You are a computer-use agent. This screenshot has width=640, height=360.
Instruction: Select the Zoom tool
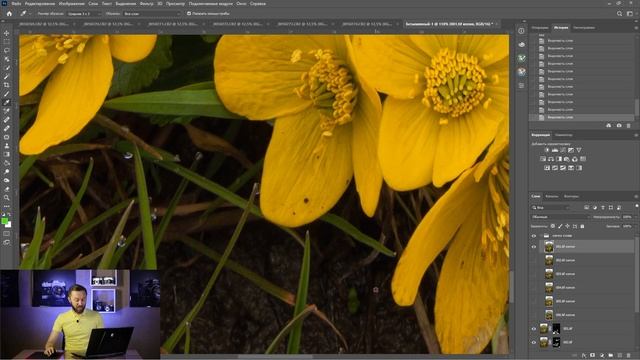(7, 197)
